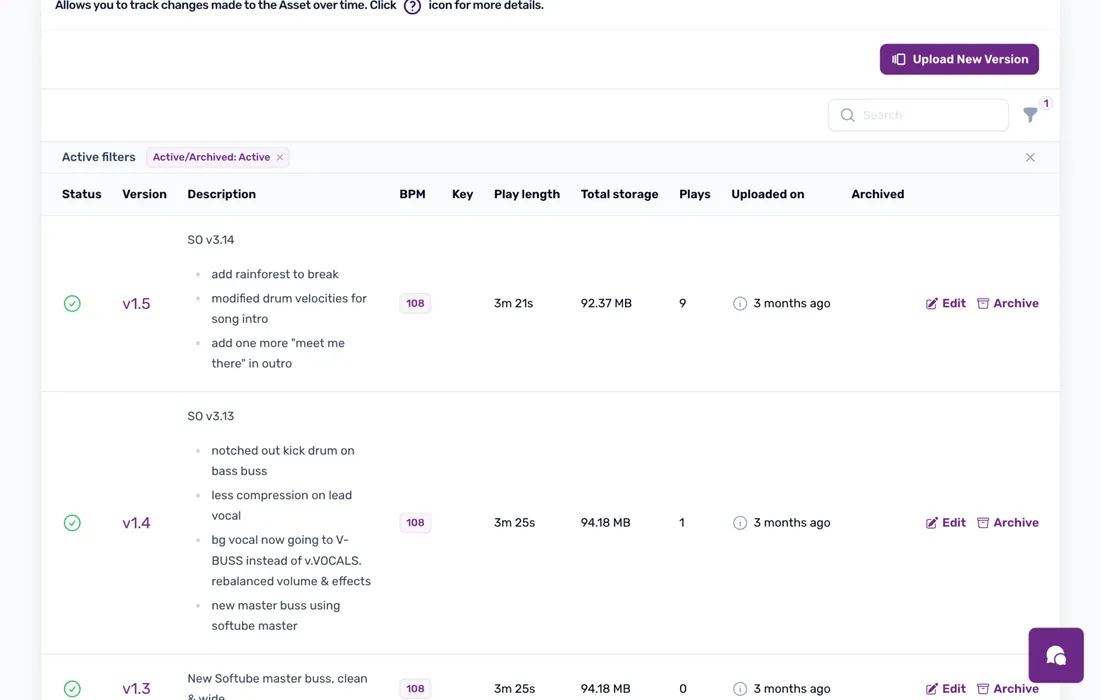Viewport: 1101px width, 700px height.
Task: Close the Active filters bar
Action: [x=1030, y=158]
